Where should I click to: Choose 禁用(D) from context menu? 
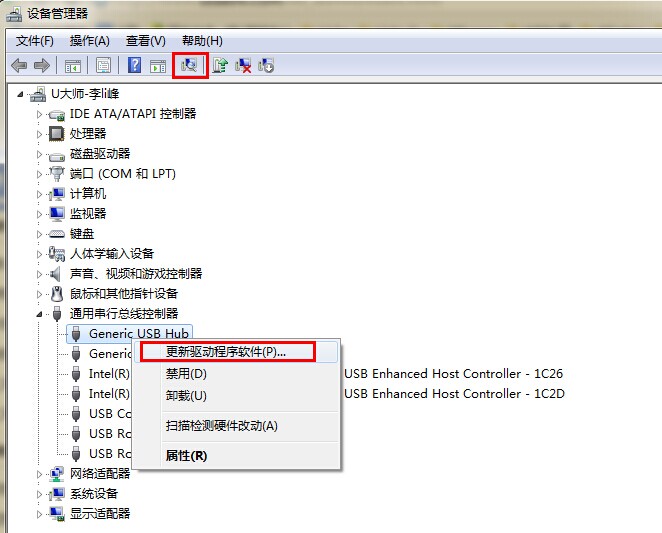click(x=236, y=374)
